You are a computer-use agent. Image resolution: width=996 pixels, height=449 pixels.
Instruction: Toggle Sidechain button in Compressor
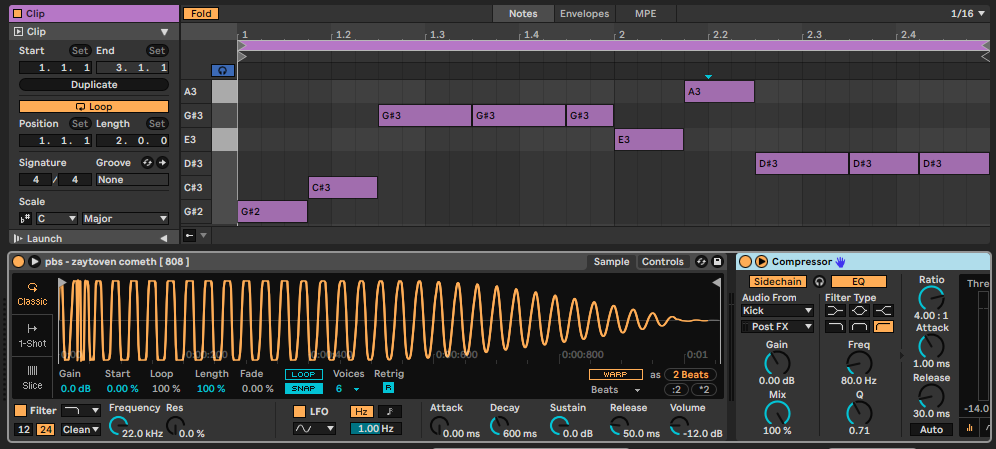tap(778, 281)
